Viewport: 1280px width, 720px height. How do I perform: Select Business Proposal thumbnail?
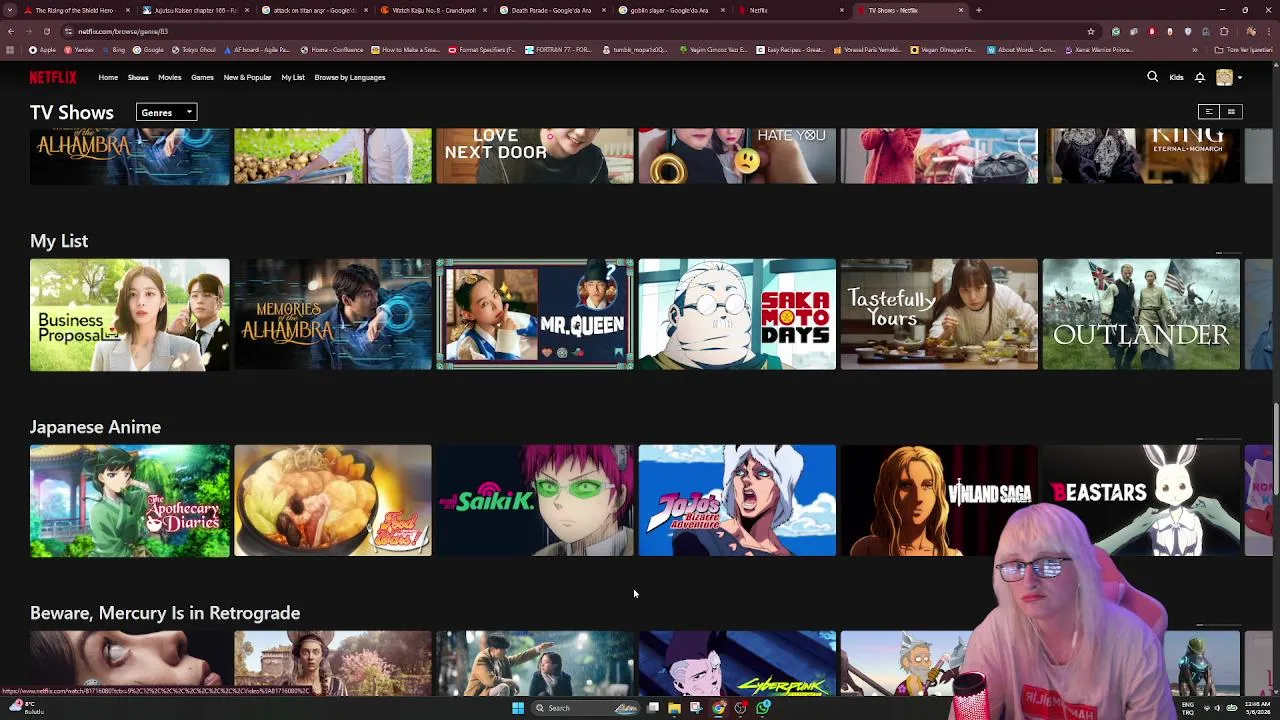[130, 315]
